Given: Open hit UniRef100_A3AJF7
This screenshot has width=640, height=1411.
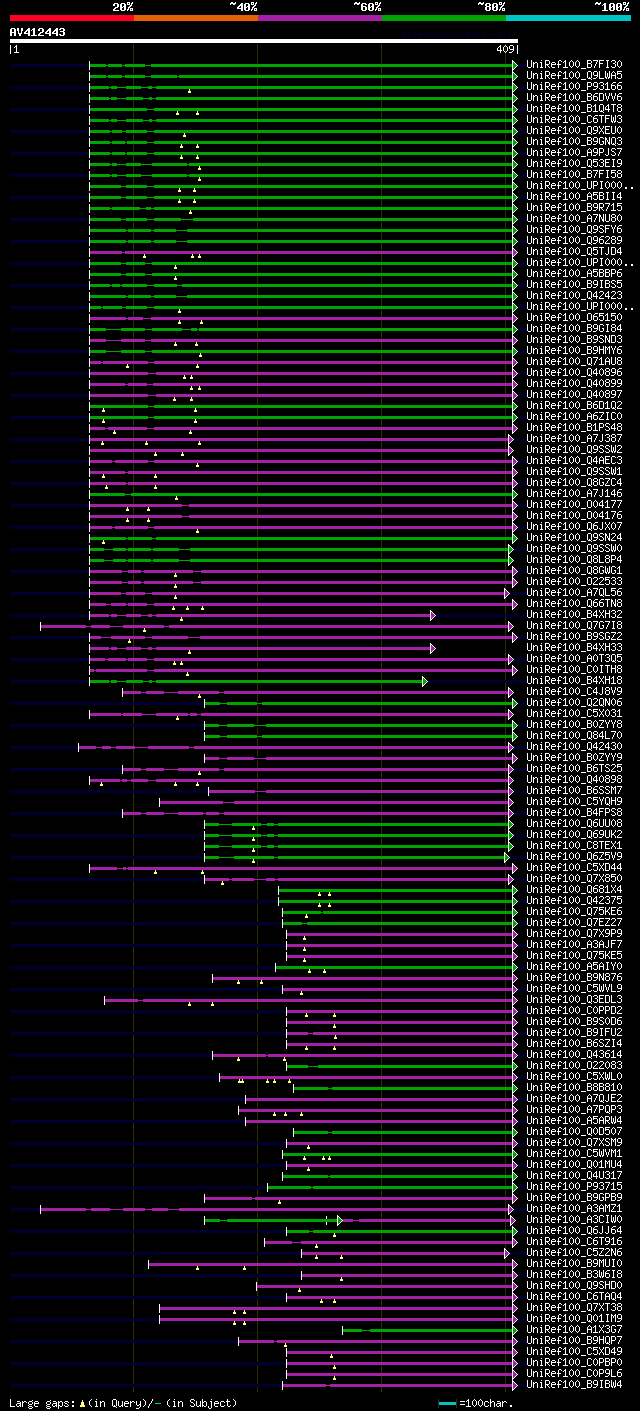Looking at the screenshot, I should click(x=574, y=944).
